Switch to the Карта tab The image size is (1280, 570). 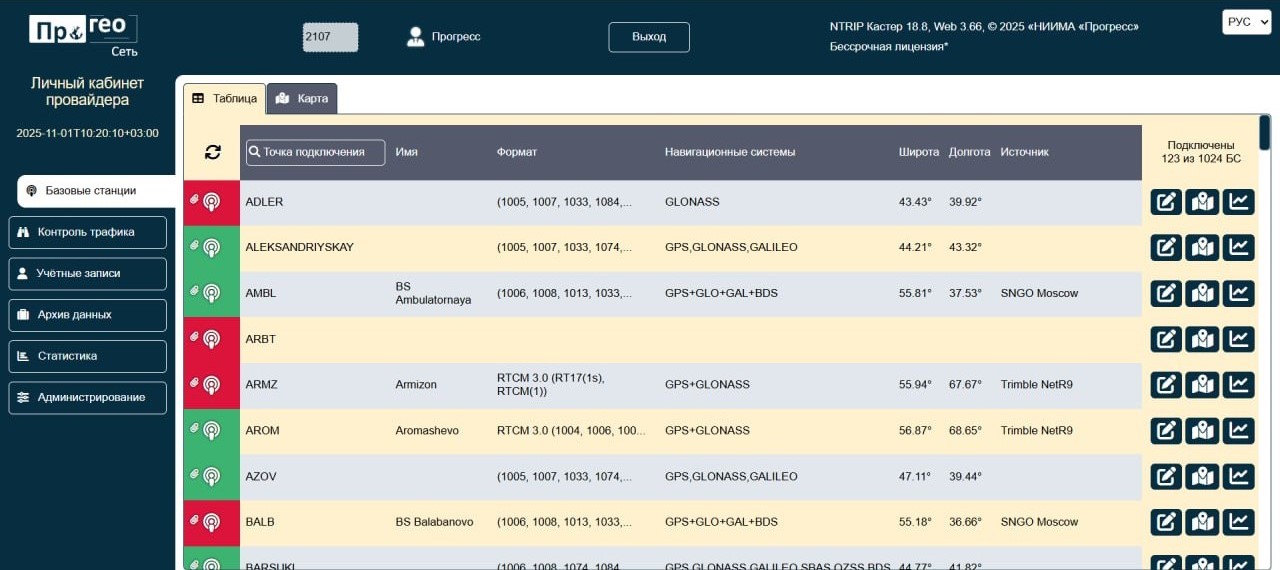[302, 99]
